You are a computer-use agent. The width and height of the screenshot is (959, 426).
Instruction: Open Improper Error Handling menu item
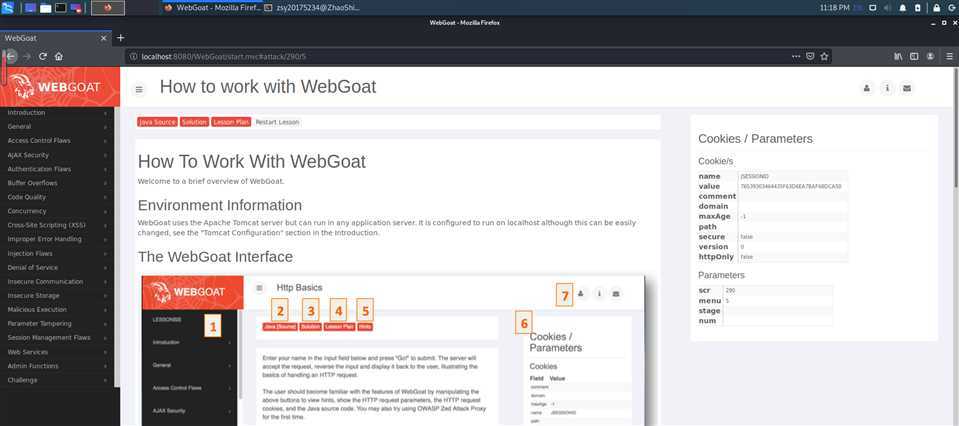point(57,239)
